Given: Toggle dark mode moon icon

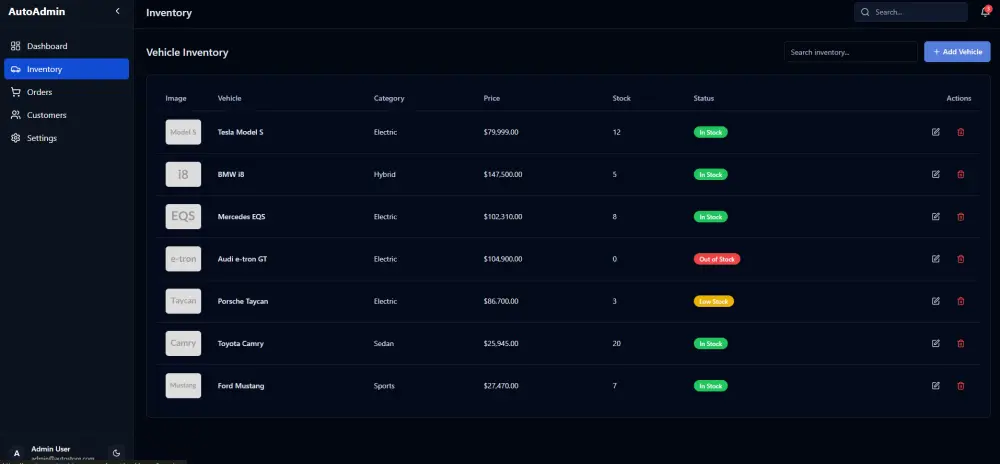Looking at the screenshot, I should [116, 453].
